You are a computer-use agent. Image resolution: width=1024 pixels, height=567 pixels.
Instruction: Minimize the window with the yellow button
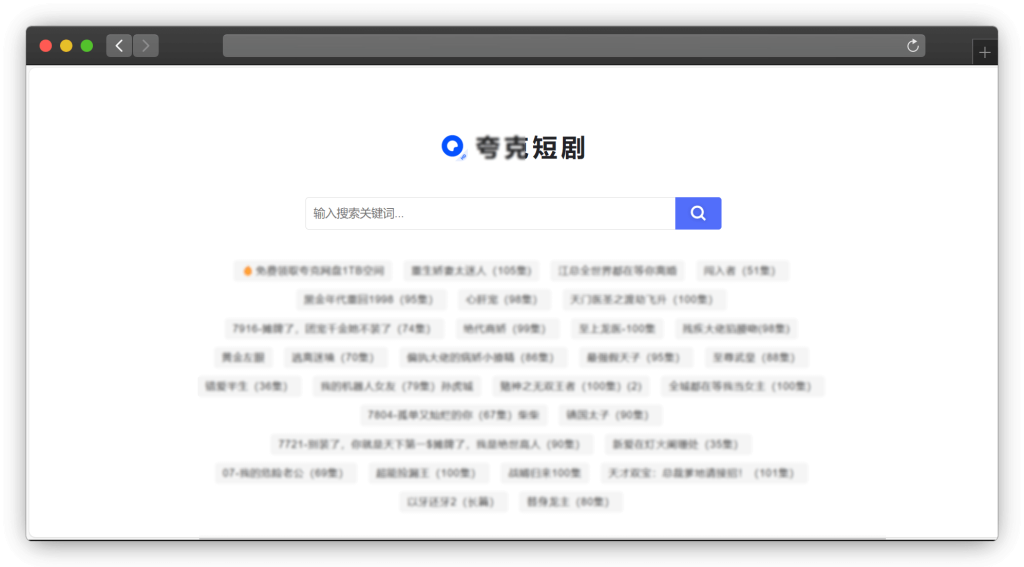tap(66, 46)
